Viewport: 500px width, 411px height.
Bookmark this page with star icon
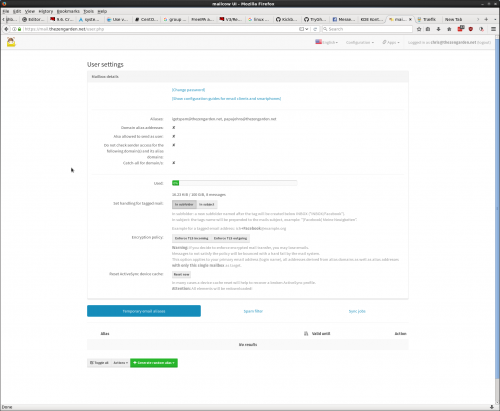pos(419,29)
